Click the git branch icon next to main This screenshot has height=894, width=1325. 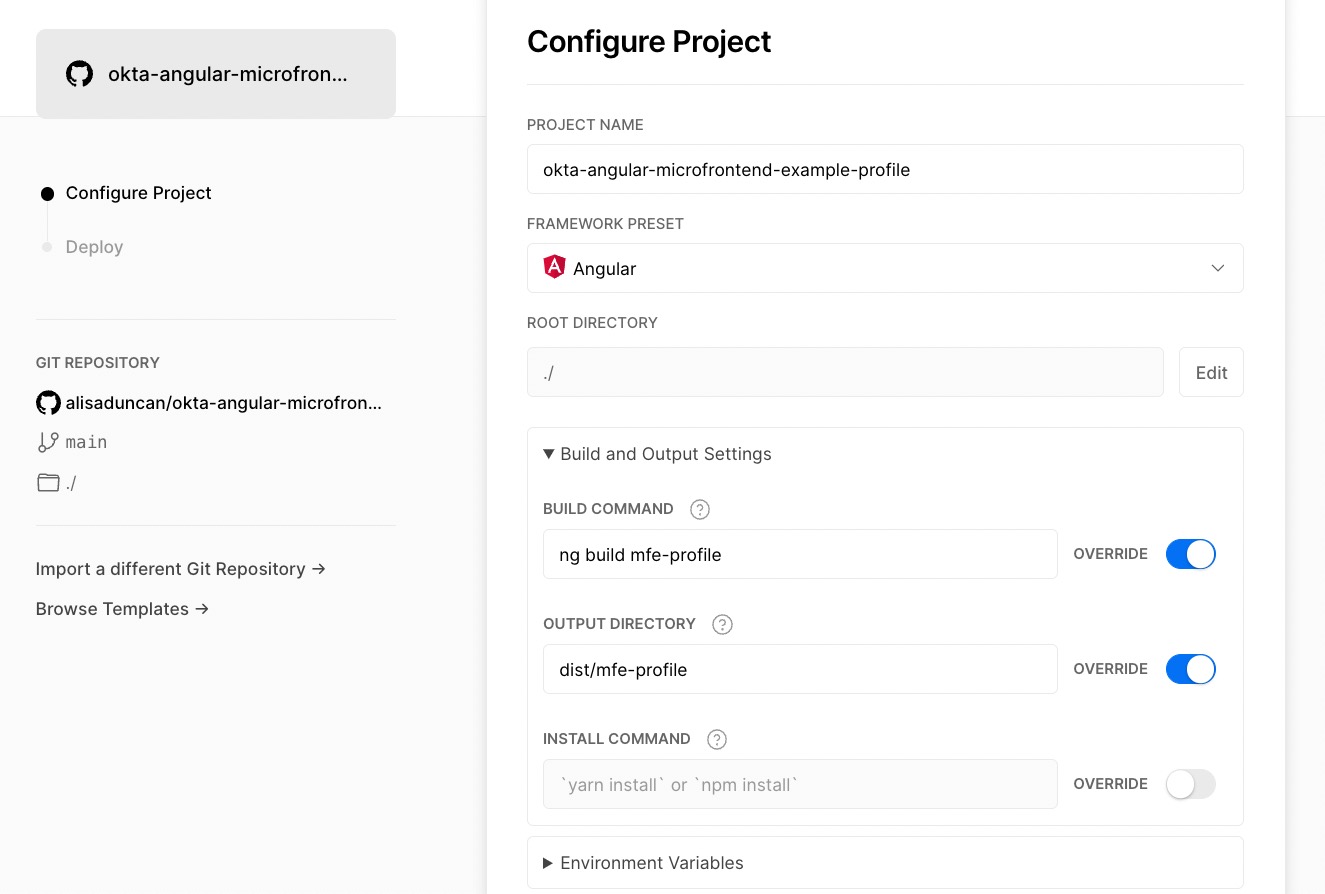click(48, 442)
